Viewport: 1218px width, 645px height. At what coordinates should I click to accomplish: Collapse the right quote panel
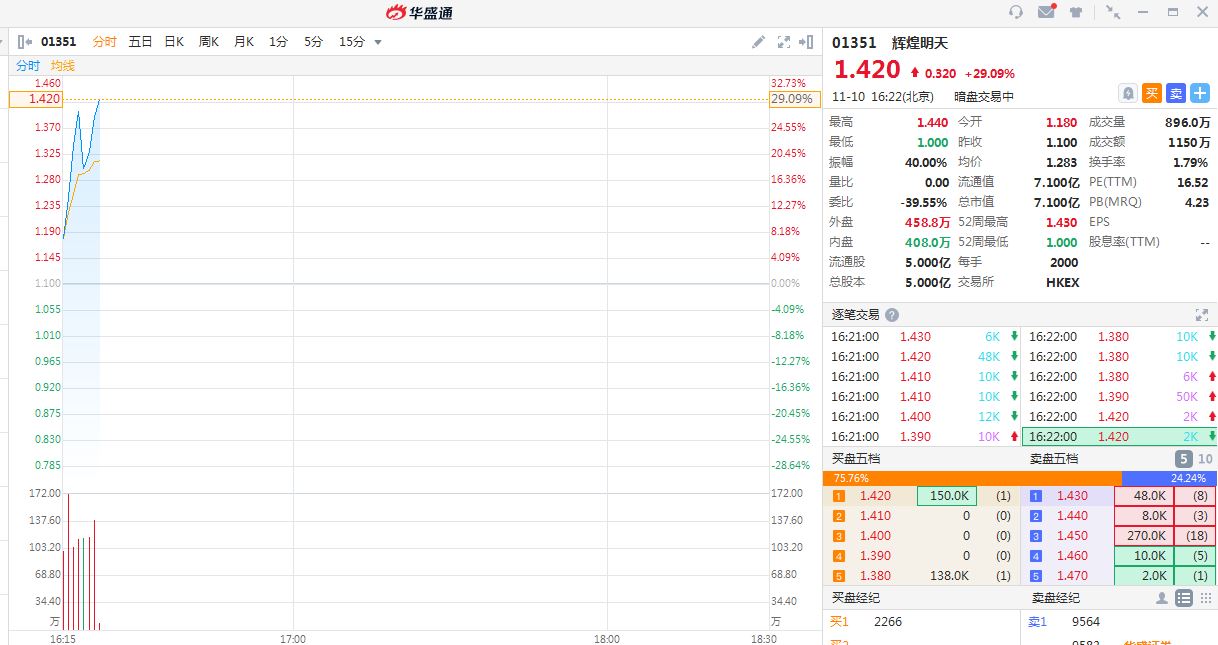click(807, 42)
